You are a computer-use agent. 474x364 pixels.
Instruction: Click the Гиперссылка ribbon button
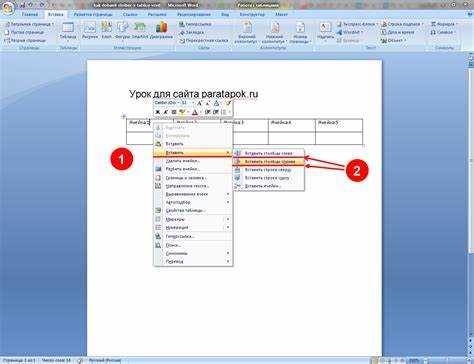(x=195, y=24)
